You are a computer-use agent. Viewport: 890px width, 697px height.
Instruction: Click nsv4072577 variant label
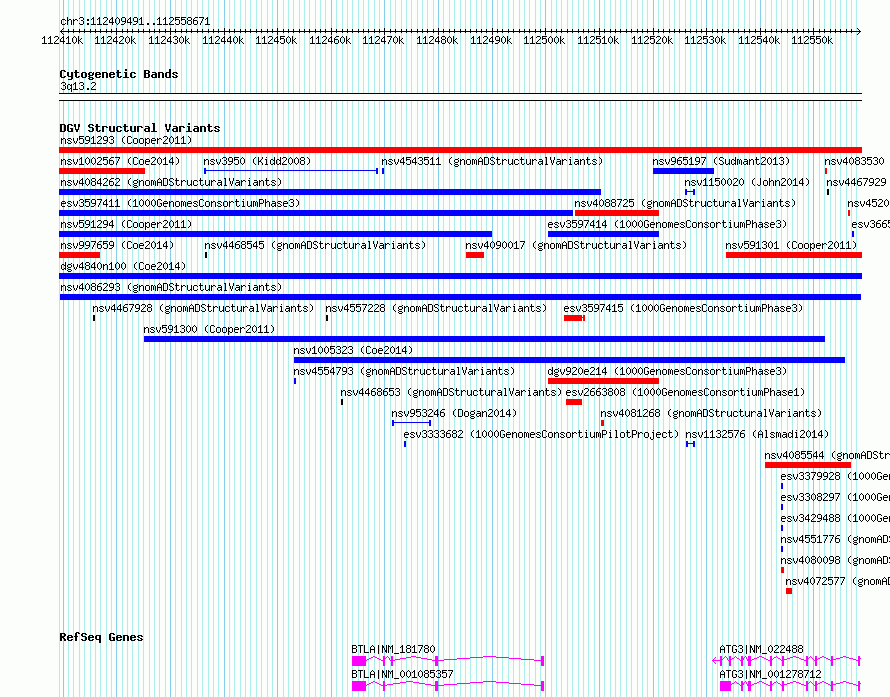(x=838, y=581)
